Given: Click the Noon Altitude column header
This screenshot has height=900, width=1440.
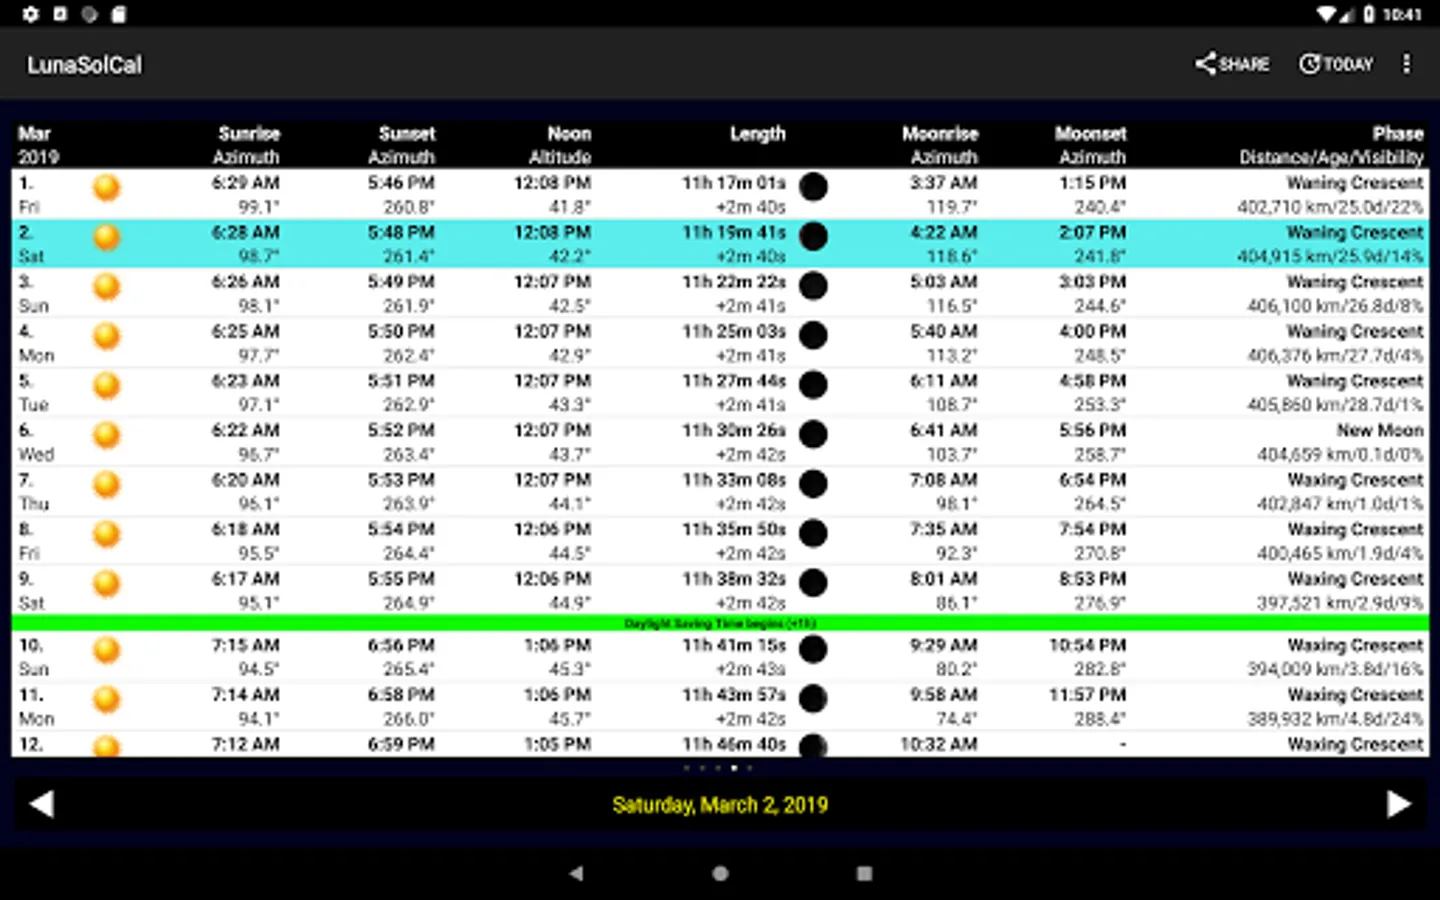Looking at the screenshot, I should [x=560, y=145].
